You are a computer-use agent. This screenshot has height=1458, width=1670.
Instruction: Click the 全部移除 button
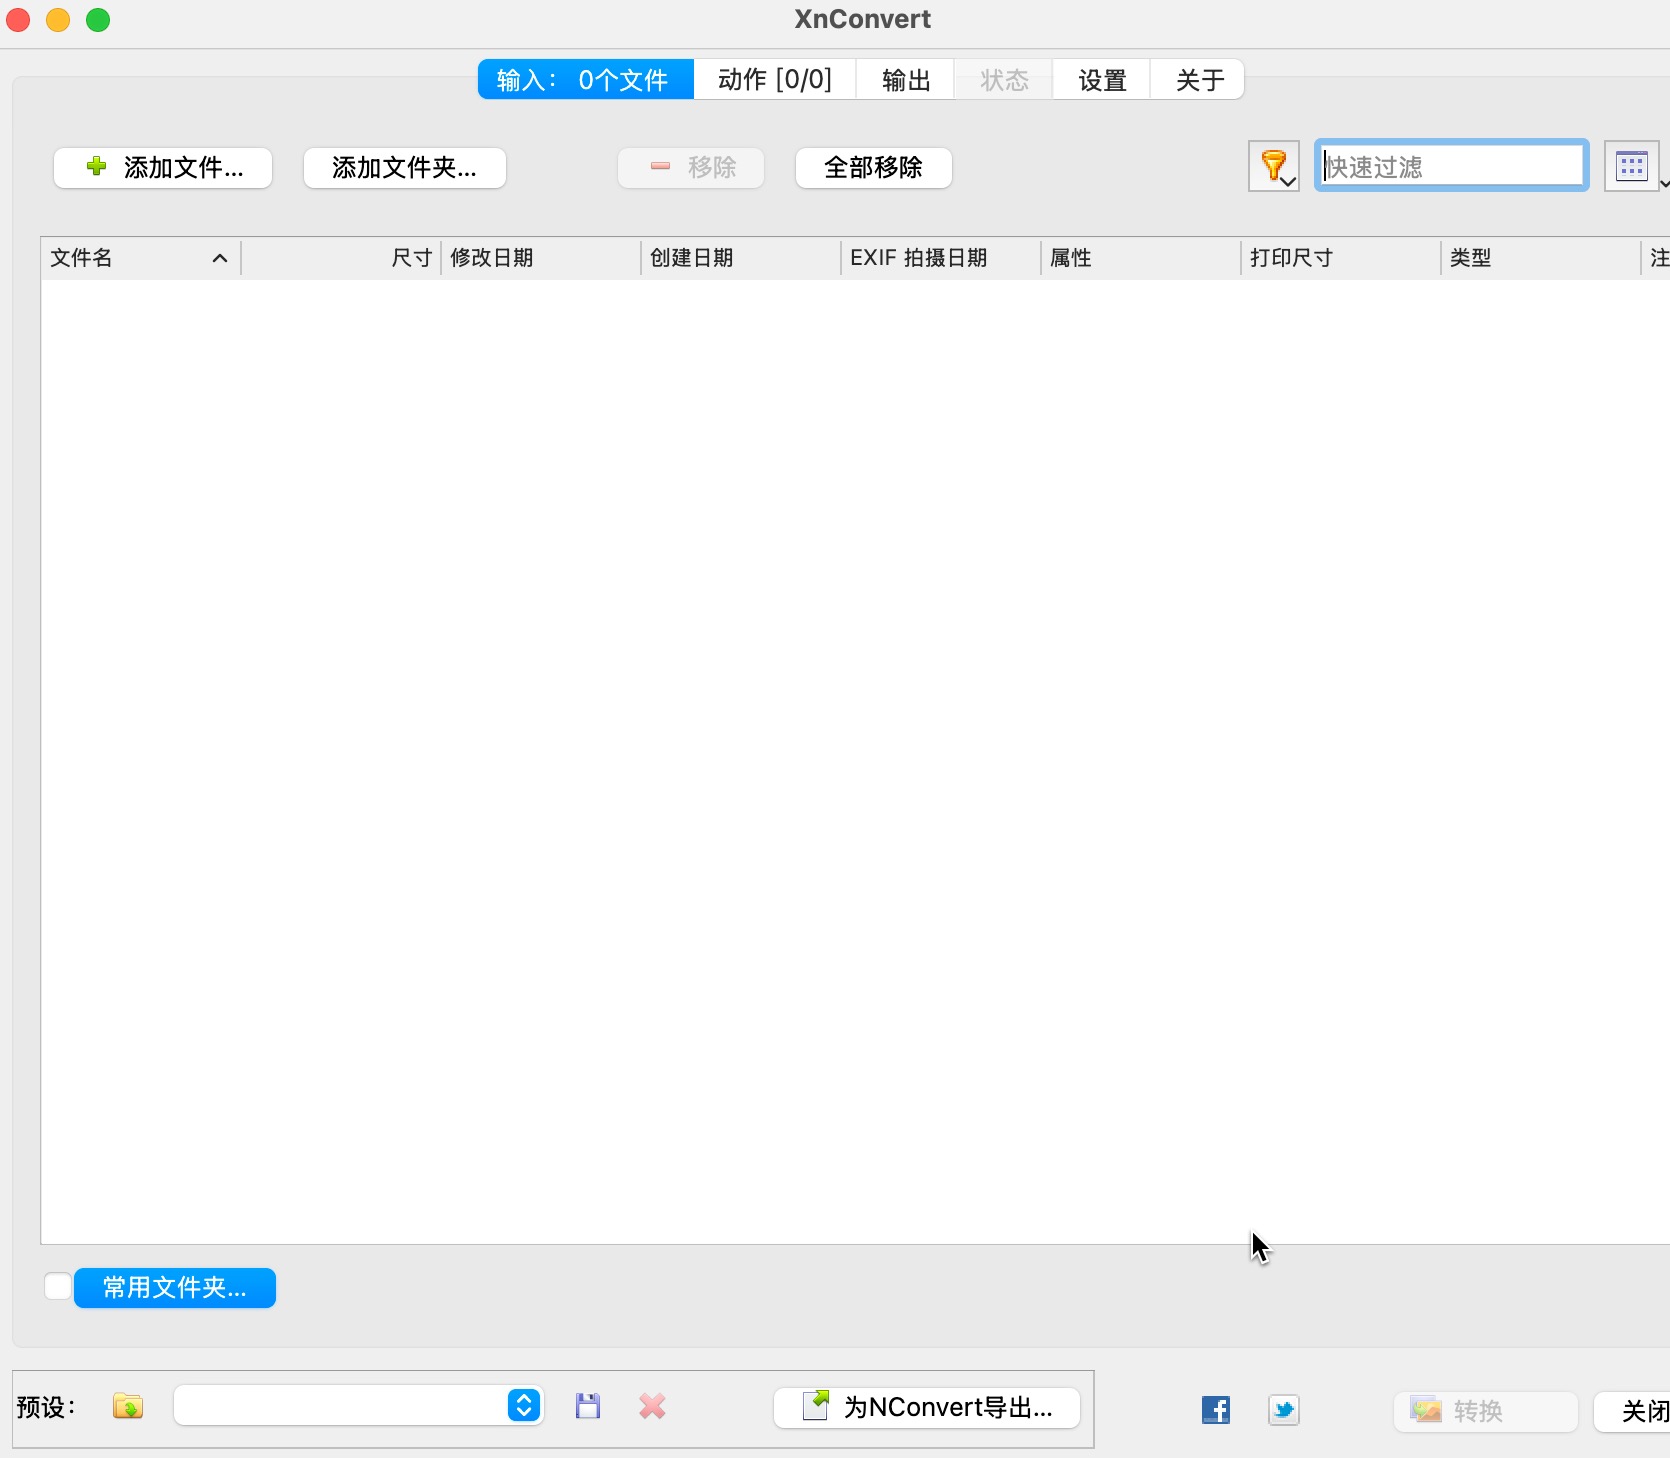pyautogui.click(x=874, y=167)
